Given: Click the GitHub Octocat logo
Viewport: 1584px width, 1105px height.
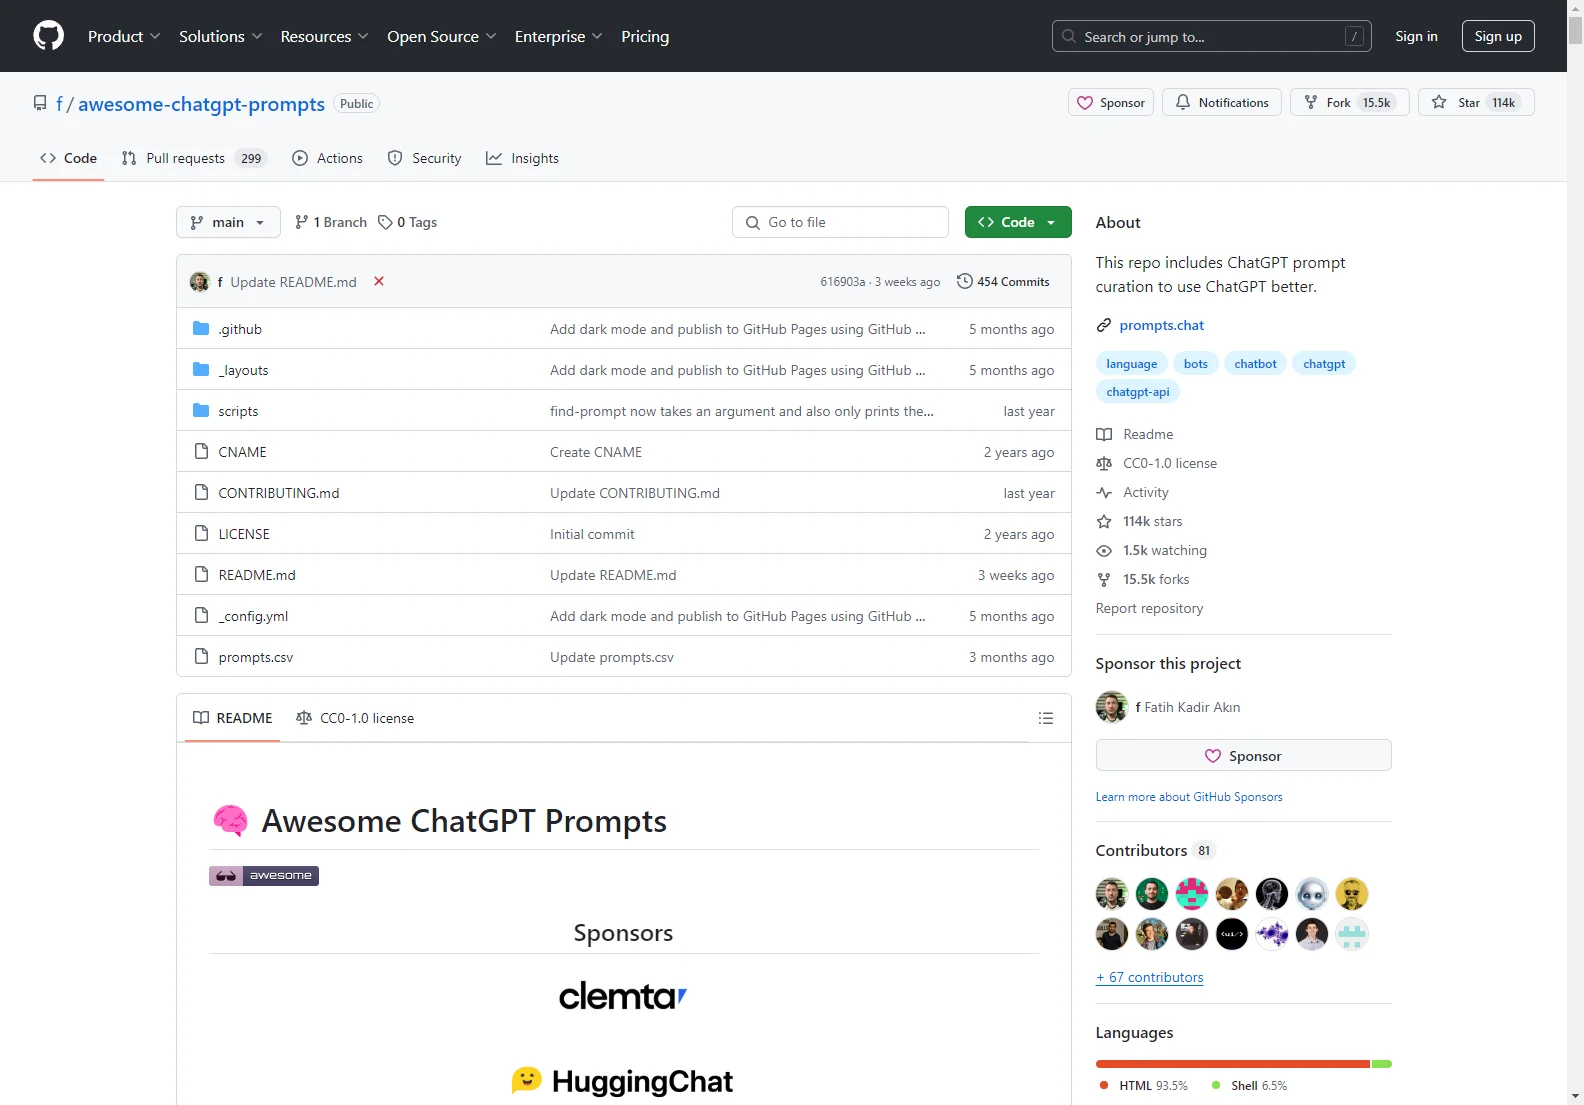Looking at the screenshot, I should pyautogui.click(x=48, y=36).
